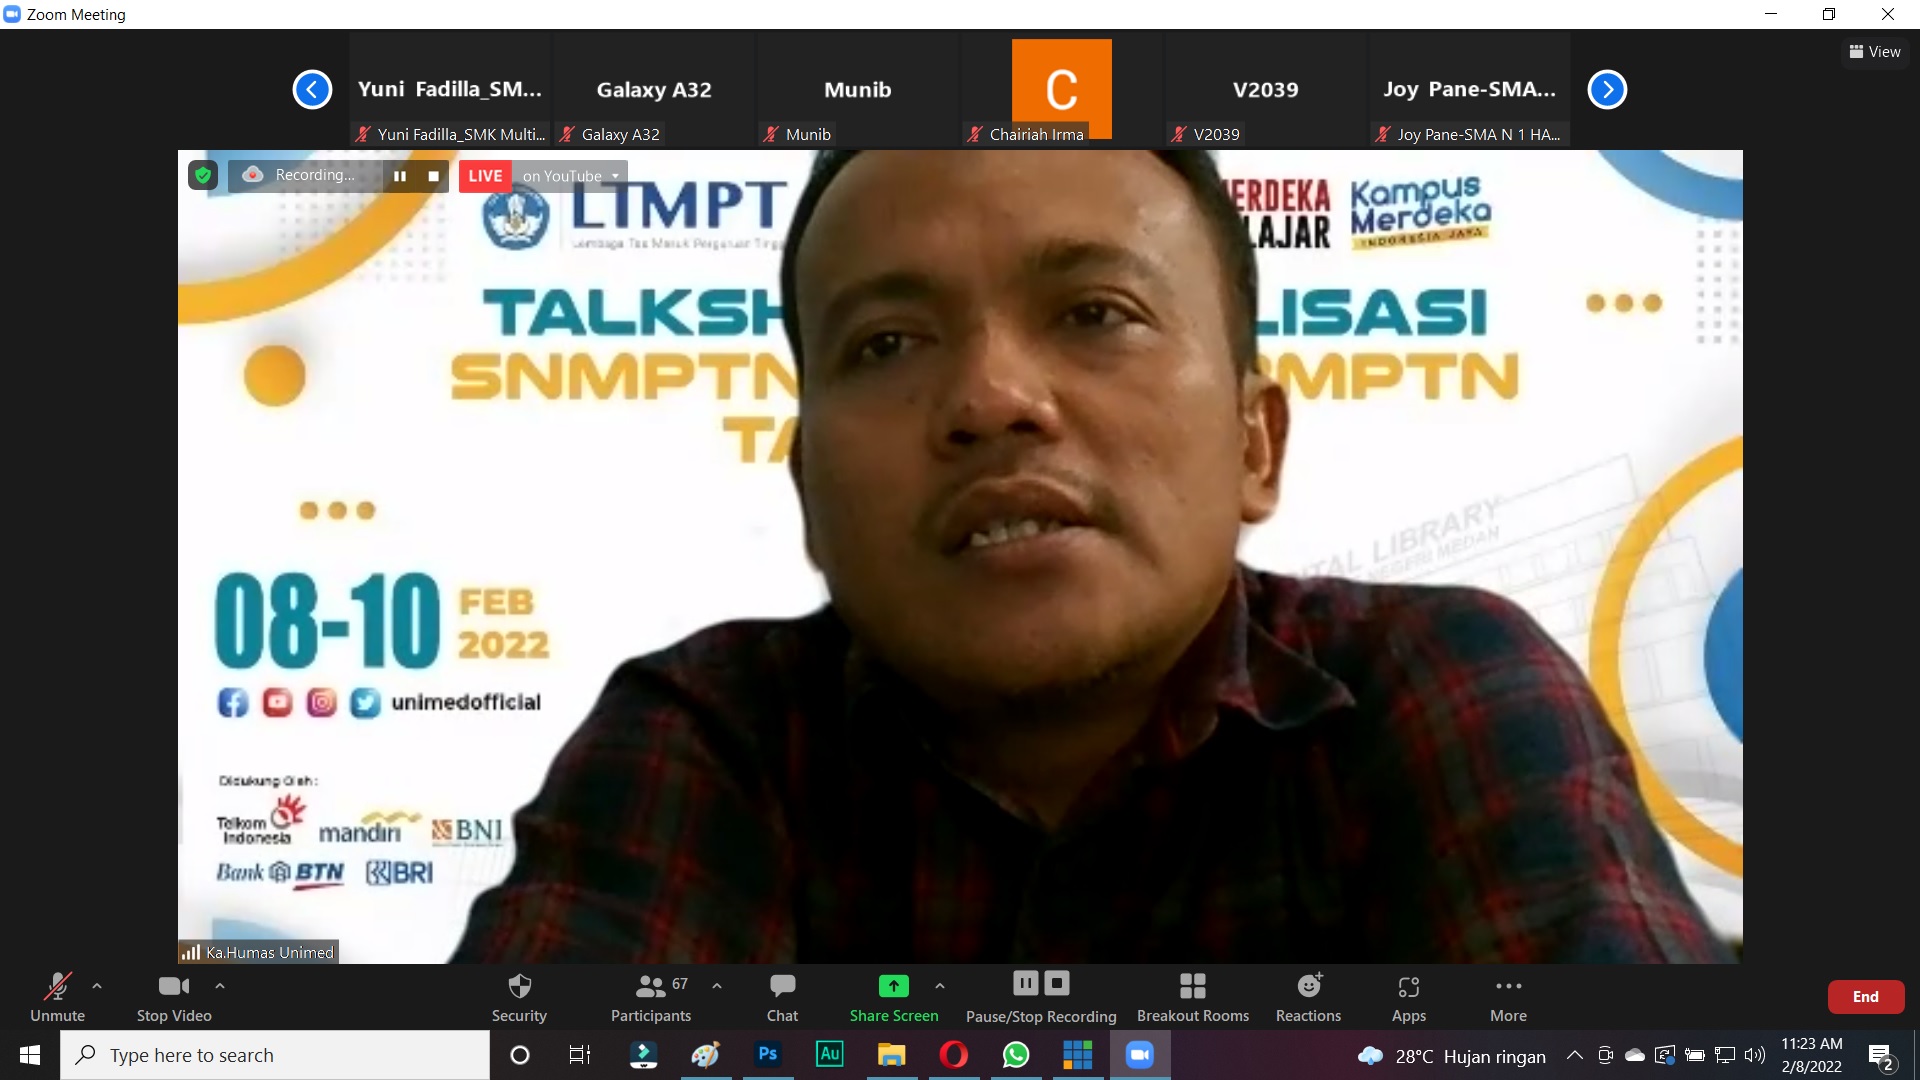
Task: Open the colorful tiles app on taskbar
Action: click(1078, 1055)
